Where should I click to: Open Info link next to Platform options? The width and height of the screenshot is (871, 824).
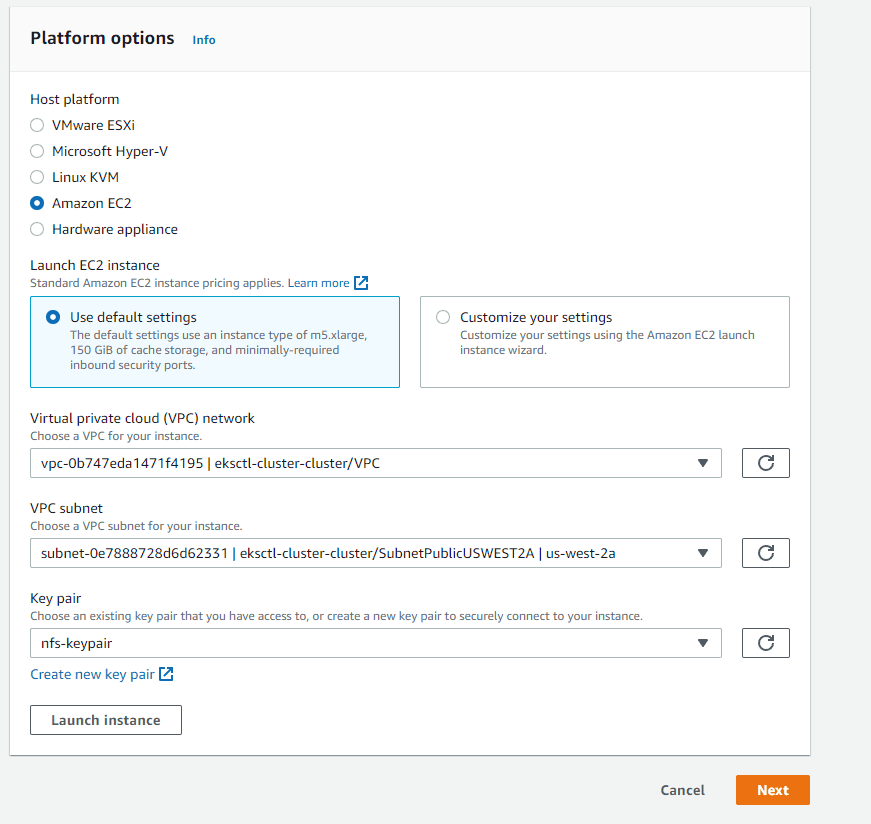204,40
